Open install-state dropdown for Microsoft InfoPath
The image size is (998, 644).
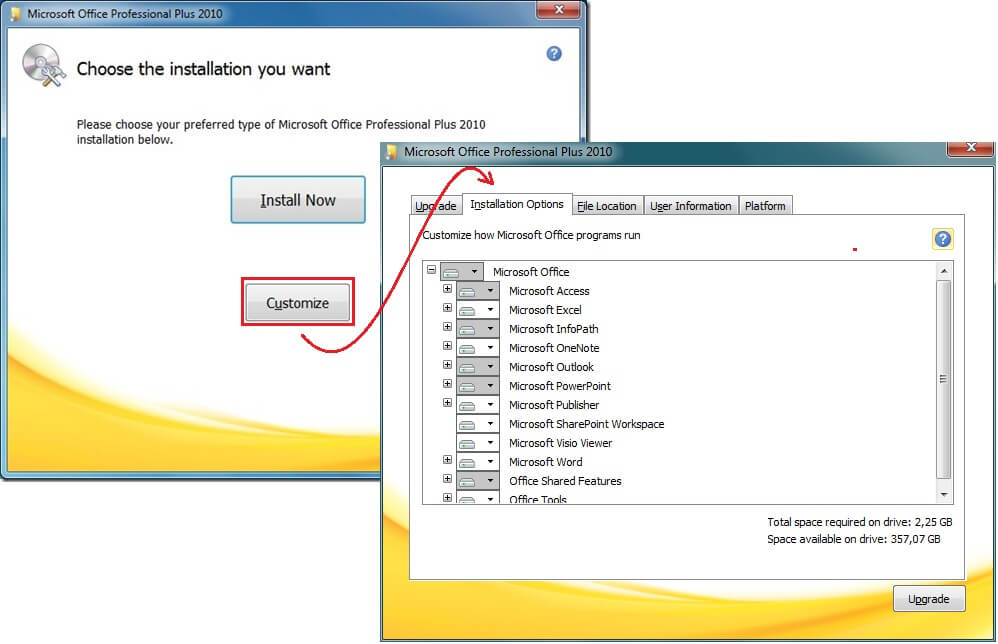click(x=477, y=329)
